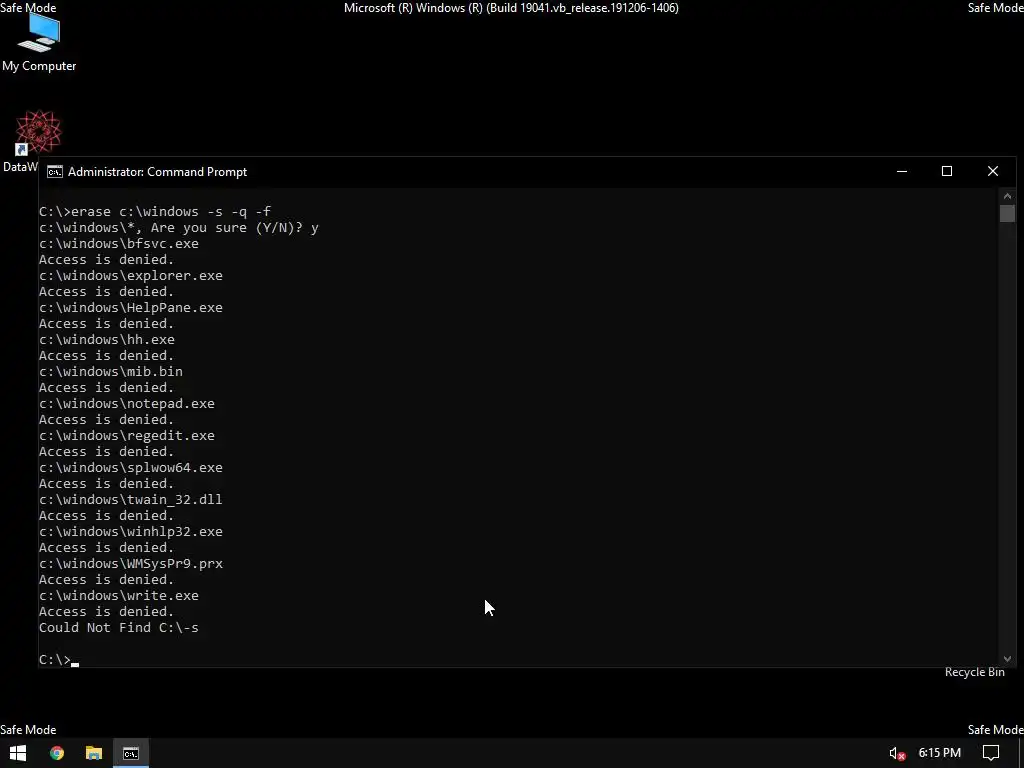Open File Explorer from the taskbar
1024x768 pixels.
click(x=94, y=753)
